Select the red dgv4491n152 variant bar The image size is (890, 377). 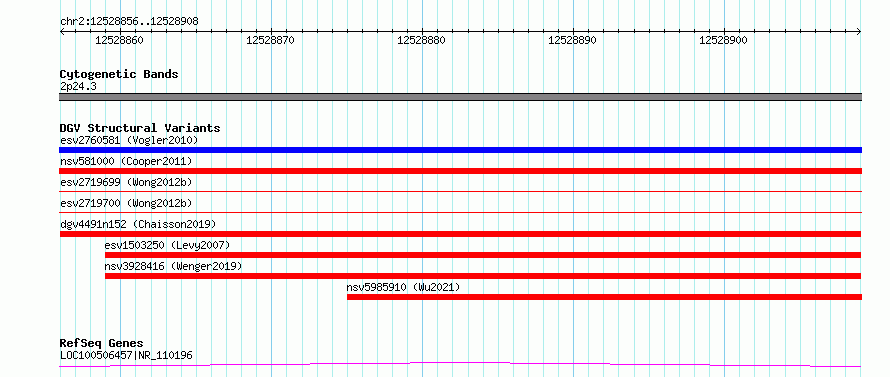pyautogui.click(x=460, y=234)
